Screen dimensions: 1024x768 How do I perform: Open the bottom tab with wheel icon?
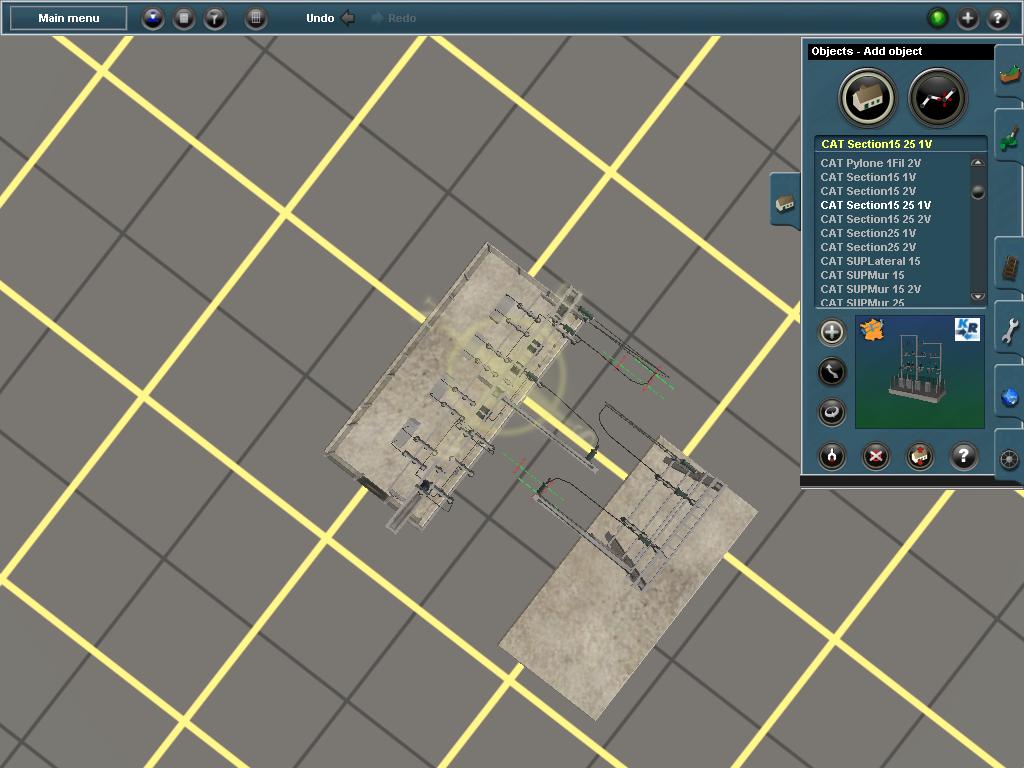click(1009, 458)
